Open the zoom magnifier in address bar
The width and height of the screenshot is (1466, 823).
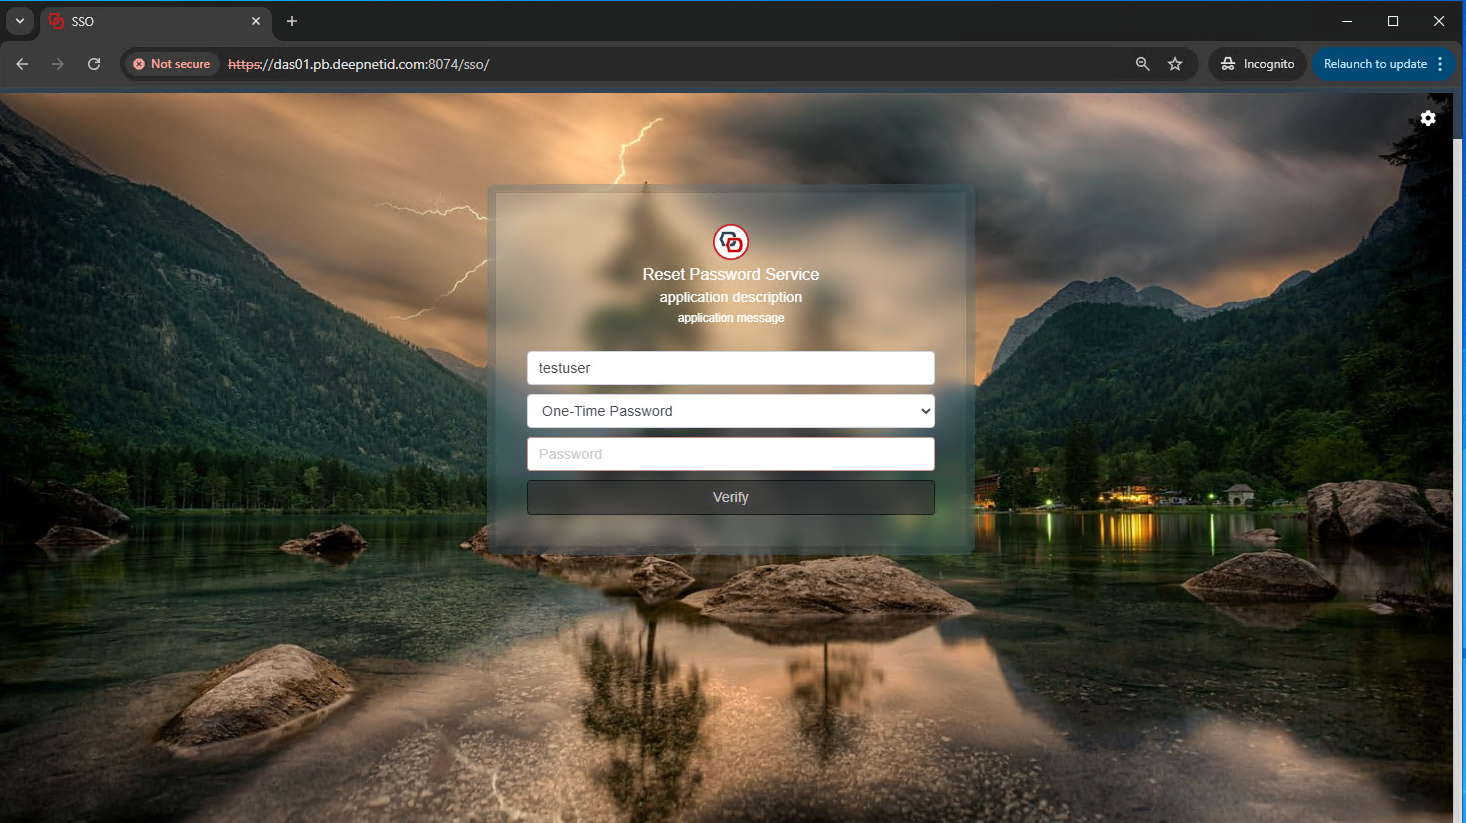1143,64
